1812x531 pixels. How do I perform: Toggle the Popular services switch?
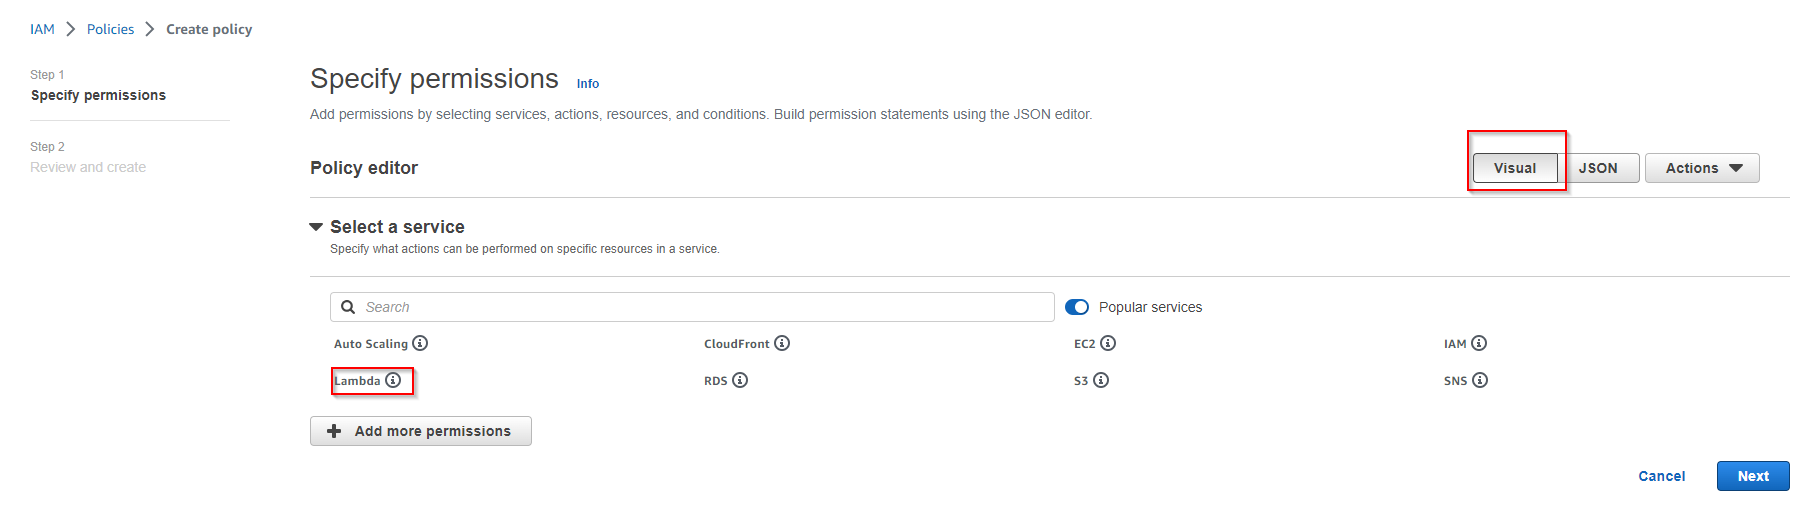(x=1077, y=307)
